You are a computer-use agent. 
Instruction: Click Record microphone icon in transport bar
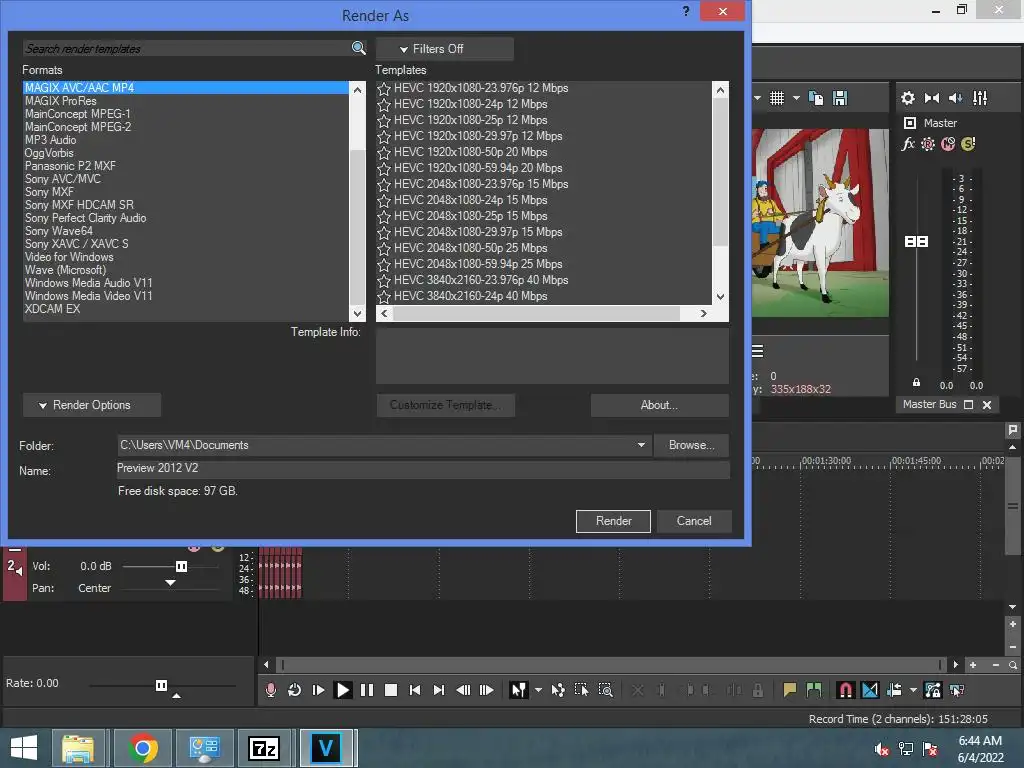pyautogui.click(x=270, y=690)
